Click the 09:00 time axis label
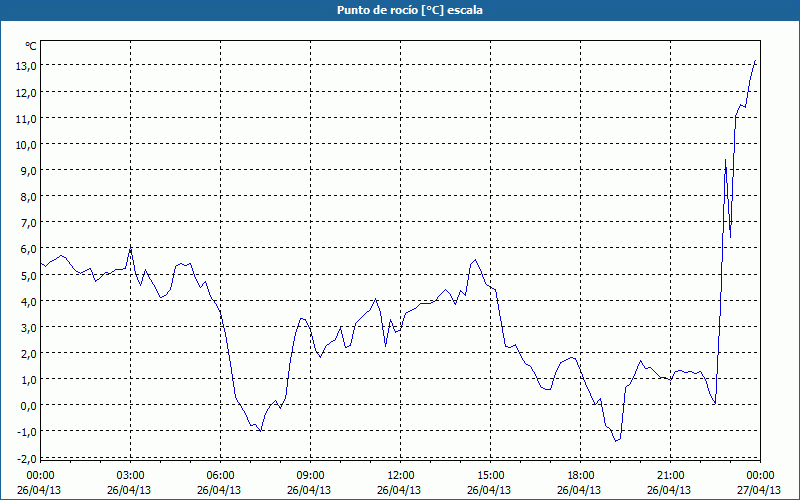Screen dimensions: 800x500 310,476
